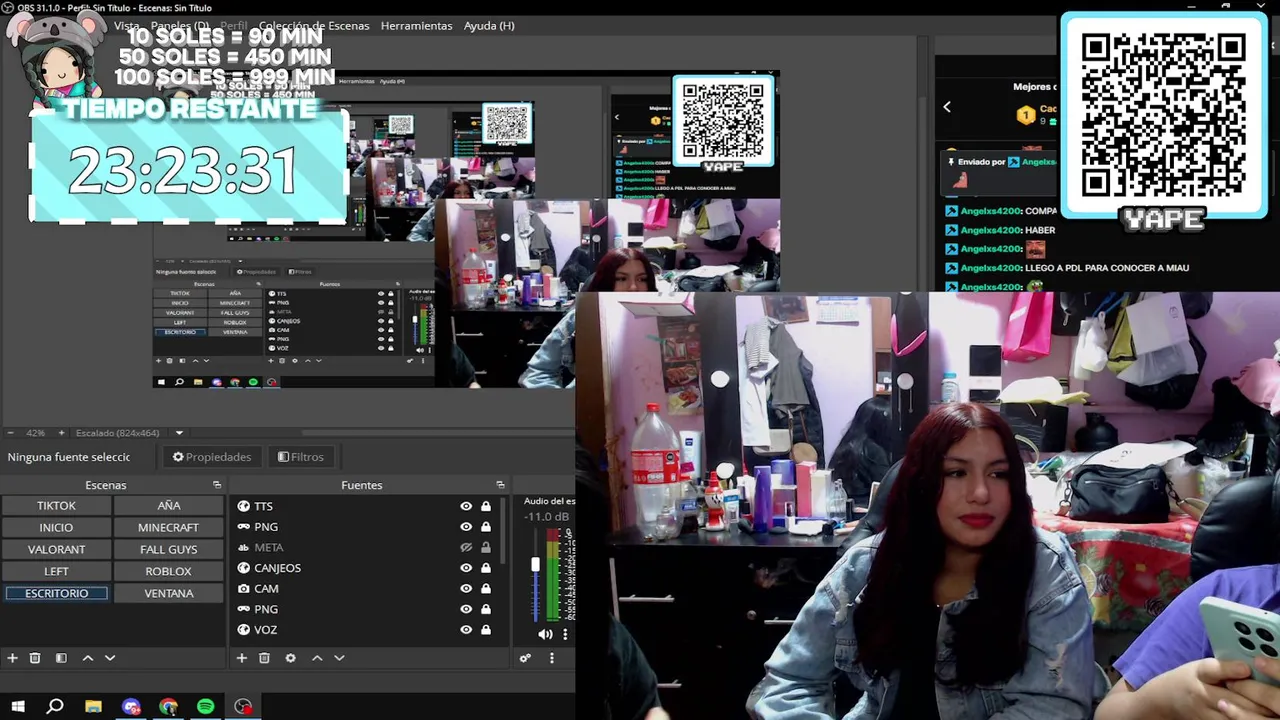This screenshot has height=720, width=1280.
Task: Unlock the CAM source
Action: pos(486,589)
